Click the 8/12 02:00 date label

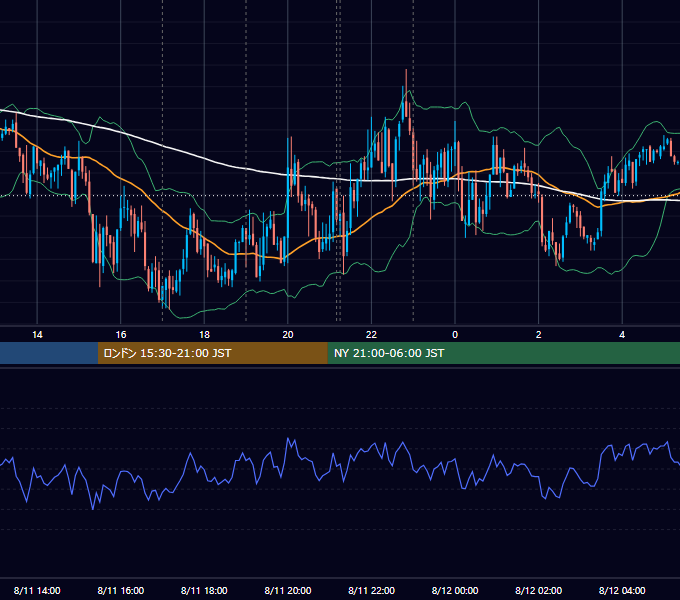coord(539,590)
